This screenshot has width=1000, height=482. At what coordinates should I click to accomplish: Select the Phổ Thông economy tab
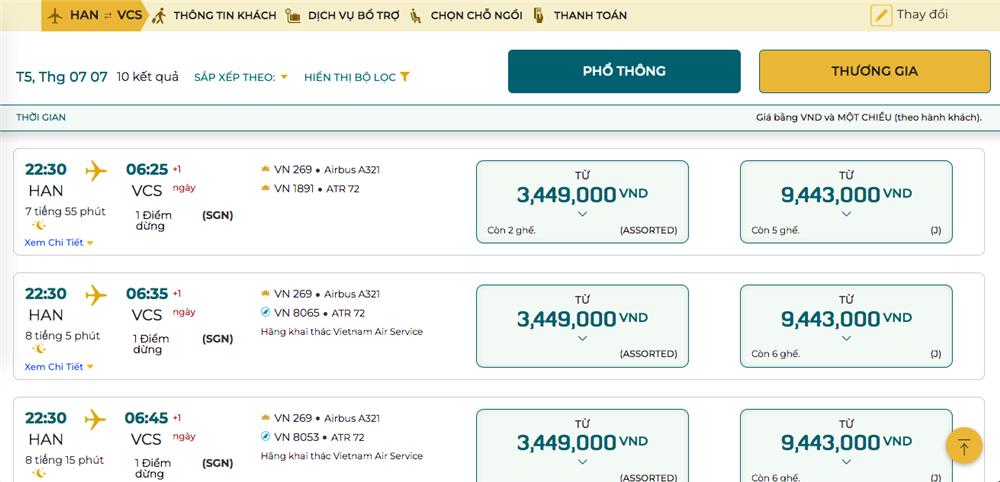(x=624, y=71)
